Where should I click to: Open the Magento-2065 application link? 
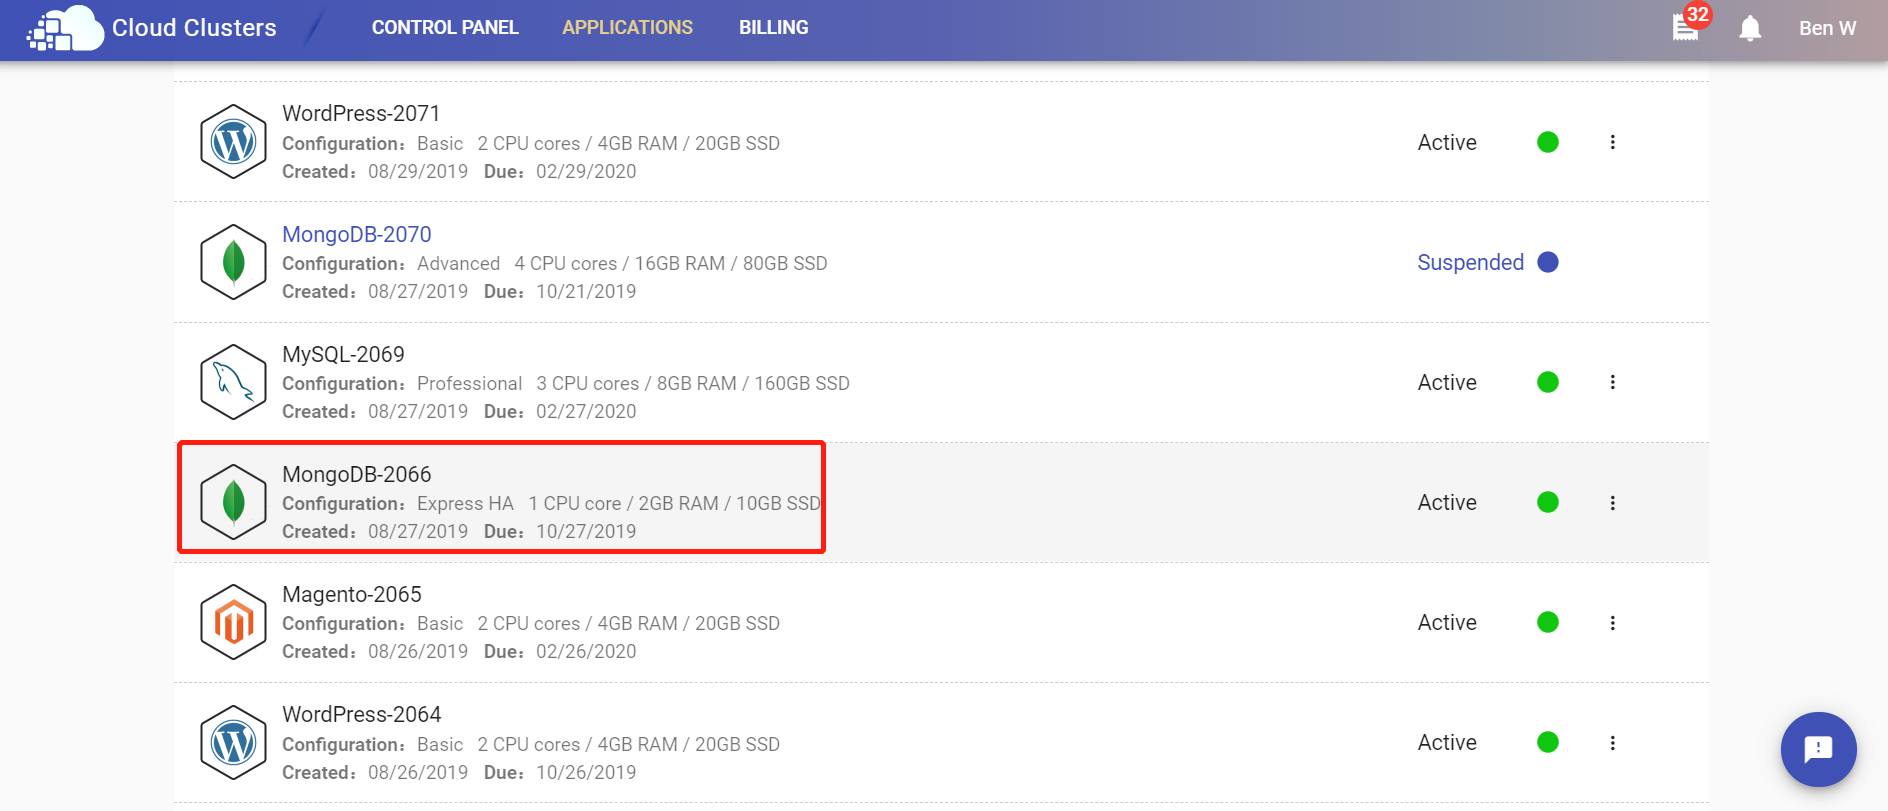point(352,595)
